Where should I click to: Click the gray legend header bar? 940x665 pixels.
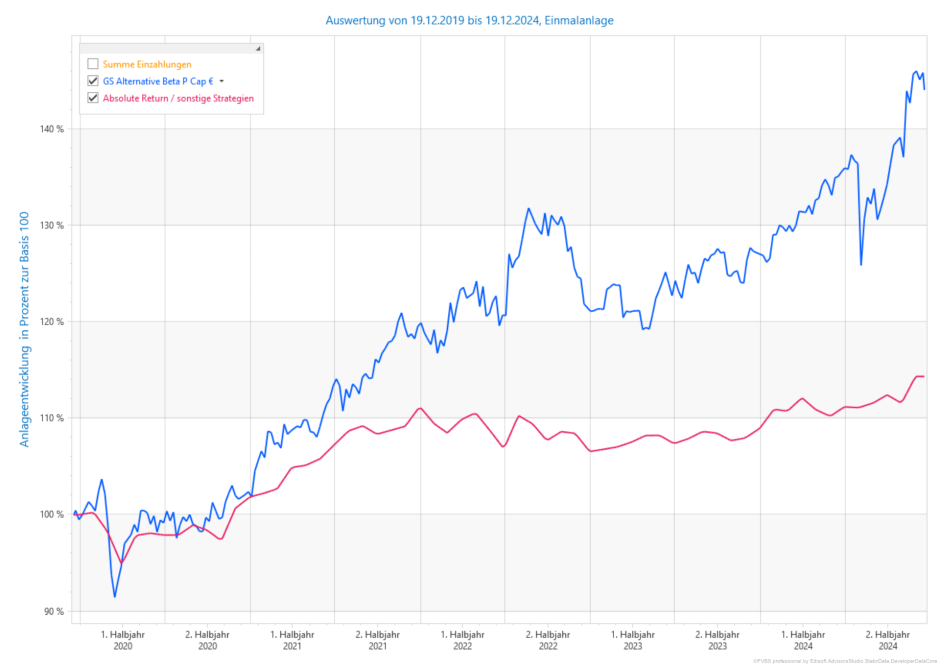(x=168, y=48)
